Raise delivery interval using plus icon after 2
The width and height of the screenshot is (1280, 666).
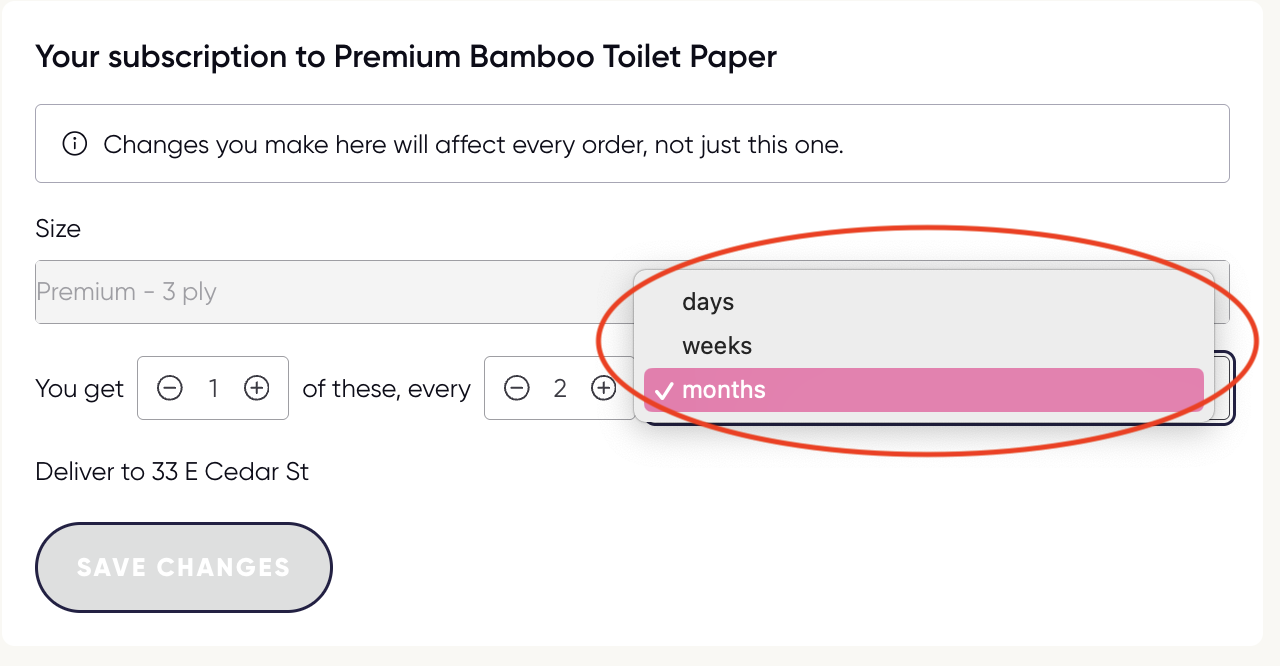(603, 388)
